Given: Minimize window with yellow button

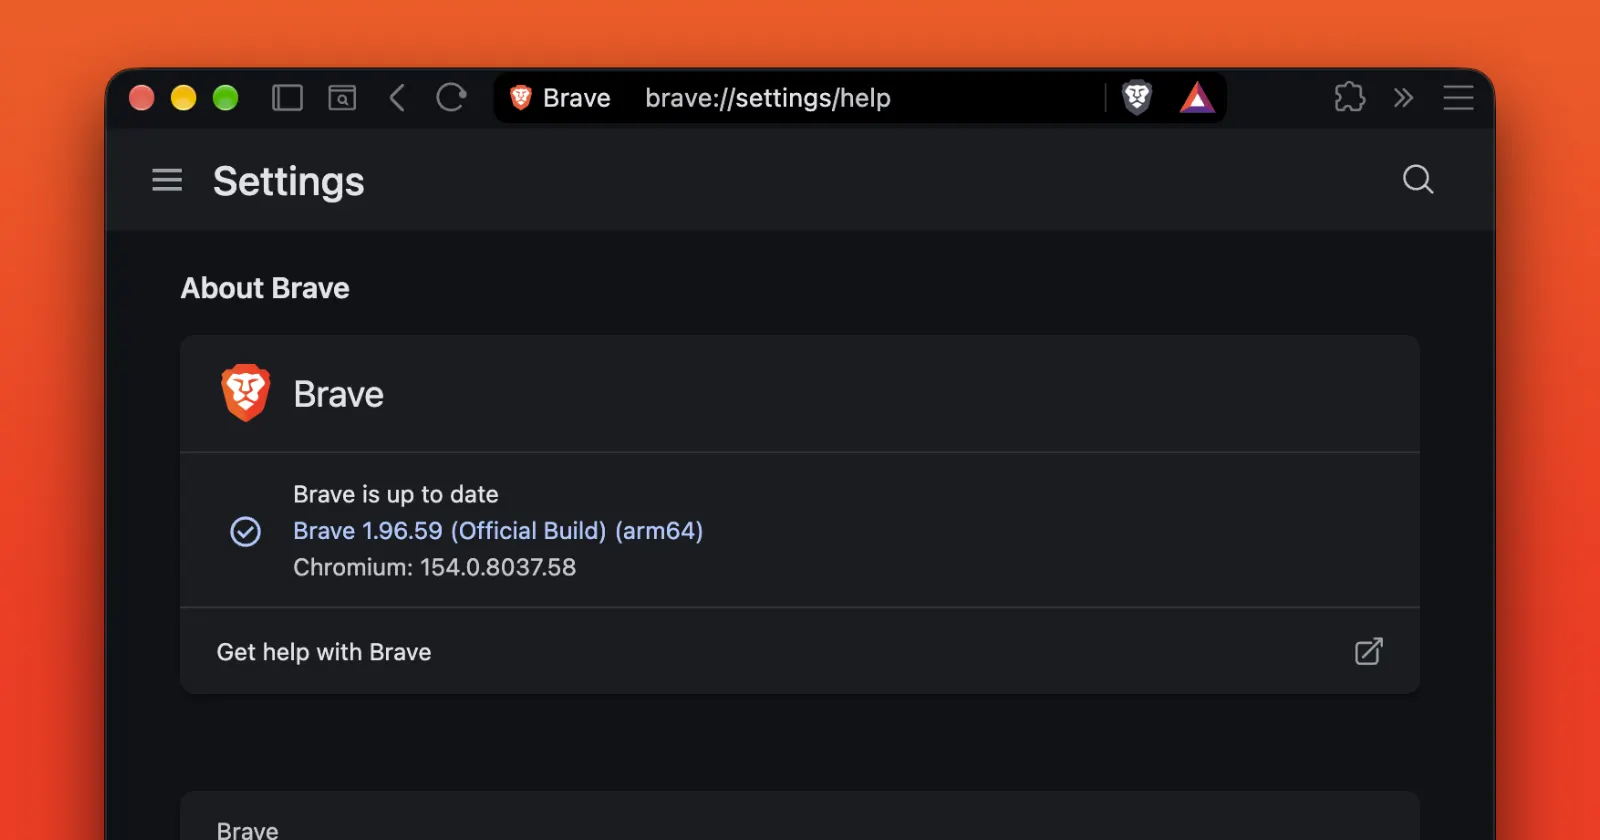Looking at the screenshot, I should [x=184, y=98].
